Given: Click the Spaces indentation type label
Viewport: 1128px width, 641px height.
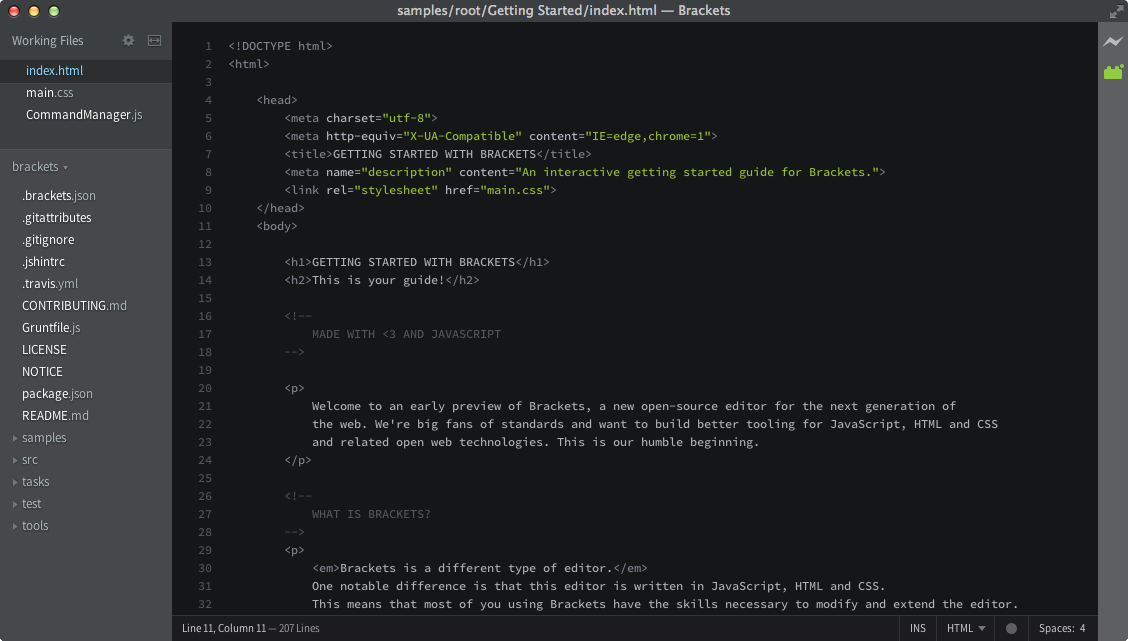Looking at the screenshot, I should click(1056, 628).
